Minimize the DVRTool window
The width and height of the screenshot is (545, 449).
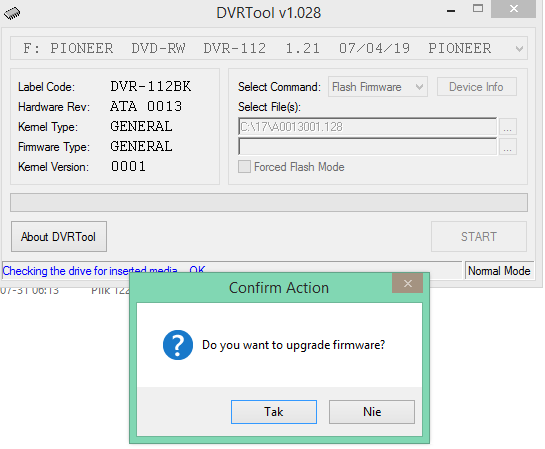pyautogui.click(x=451, y=10)
